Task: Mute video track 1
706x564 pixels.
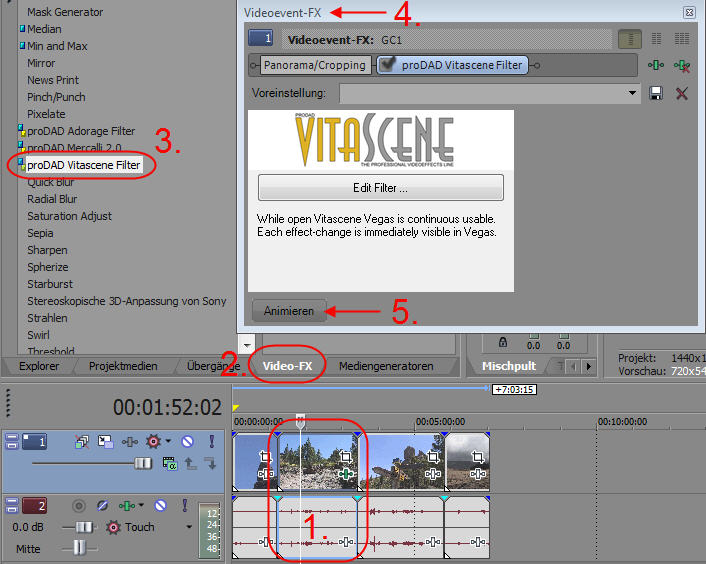Action: (x=187, y=441)
